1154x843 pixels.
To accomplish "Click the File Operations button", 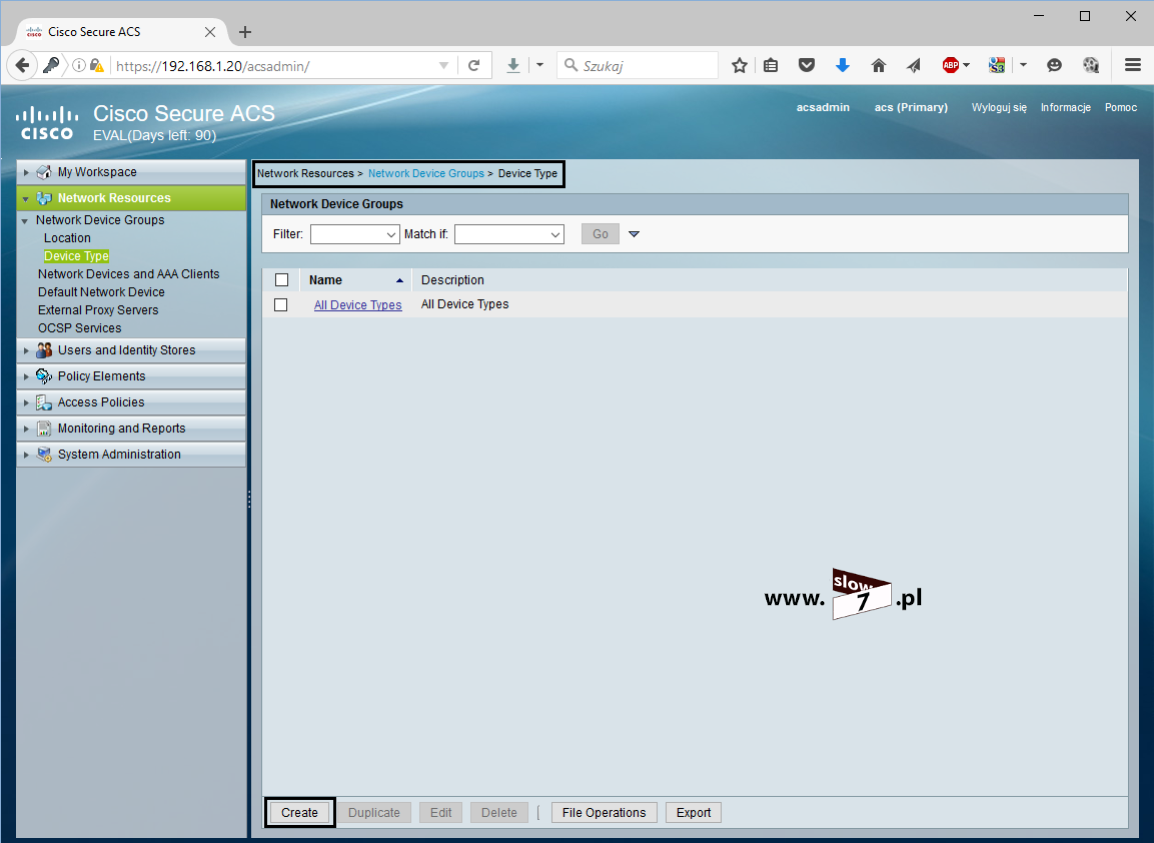I will click(x=604, y=813).
